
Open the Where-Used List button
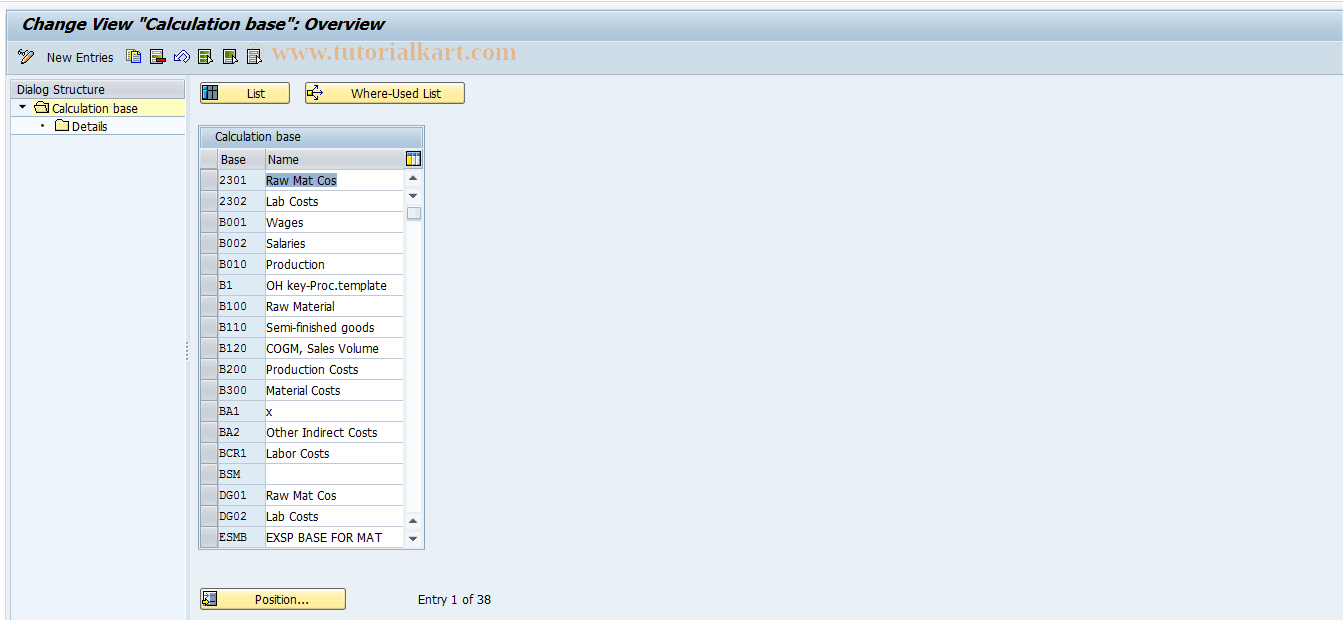point(385,93)
